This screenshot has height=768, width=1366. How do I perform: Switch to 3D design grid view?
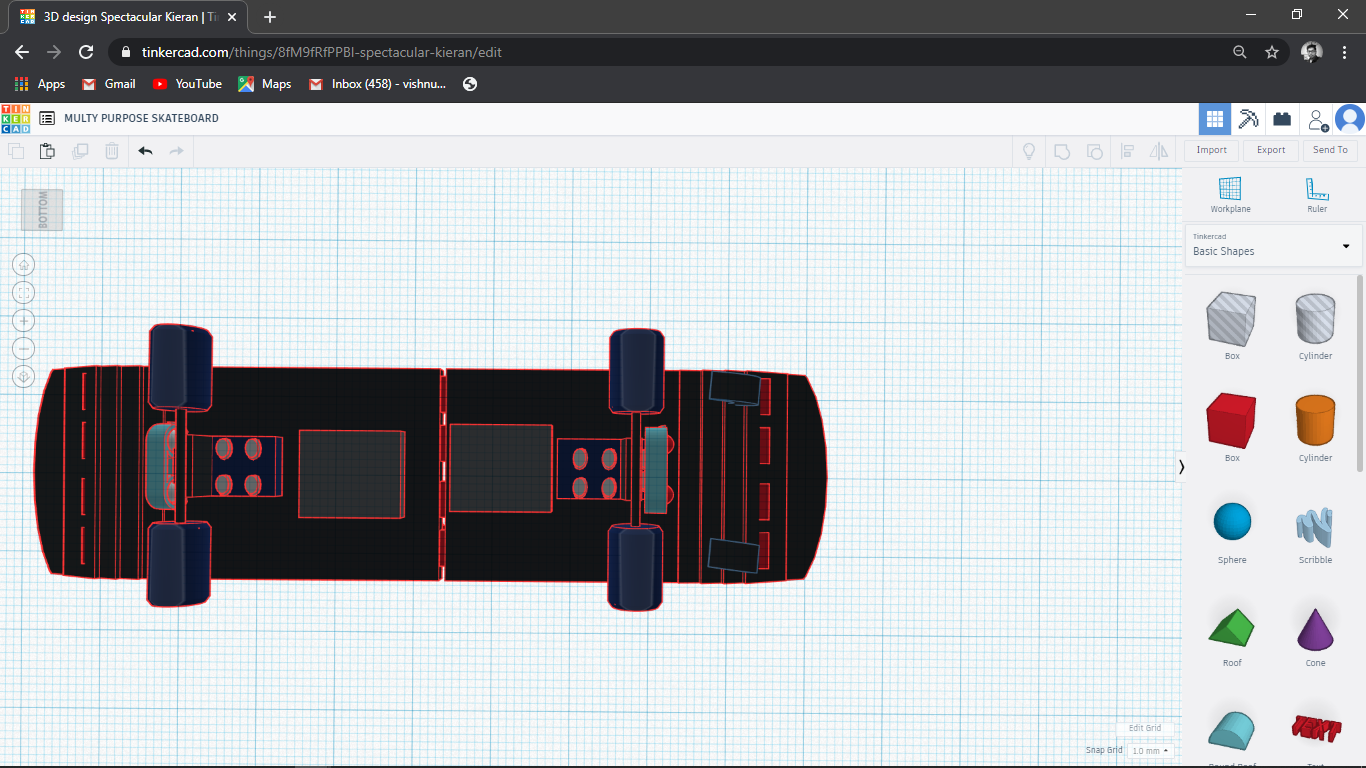pos(1215,119)
